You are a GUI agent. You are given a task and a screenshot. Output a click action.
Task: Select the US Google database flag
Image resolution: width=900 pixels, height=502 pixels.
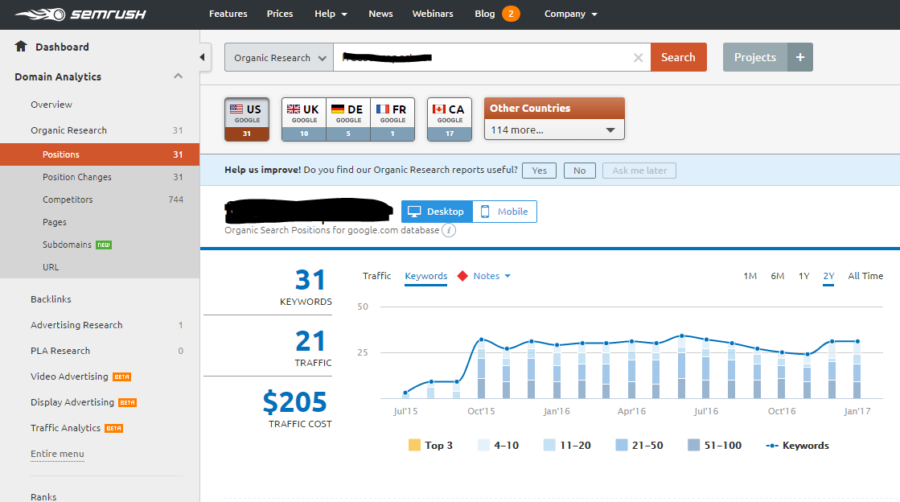click(247, 119)
